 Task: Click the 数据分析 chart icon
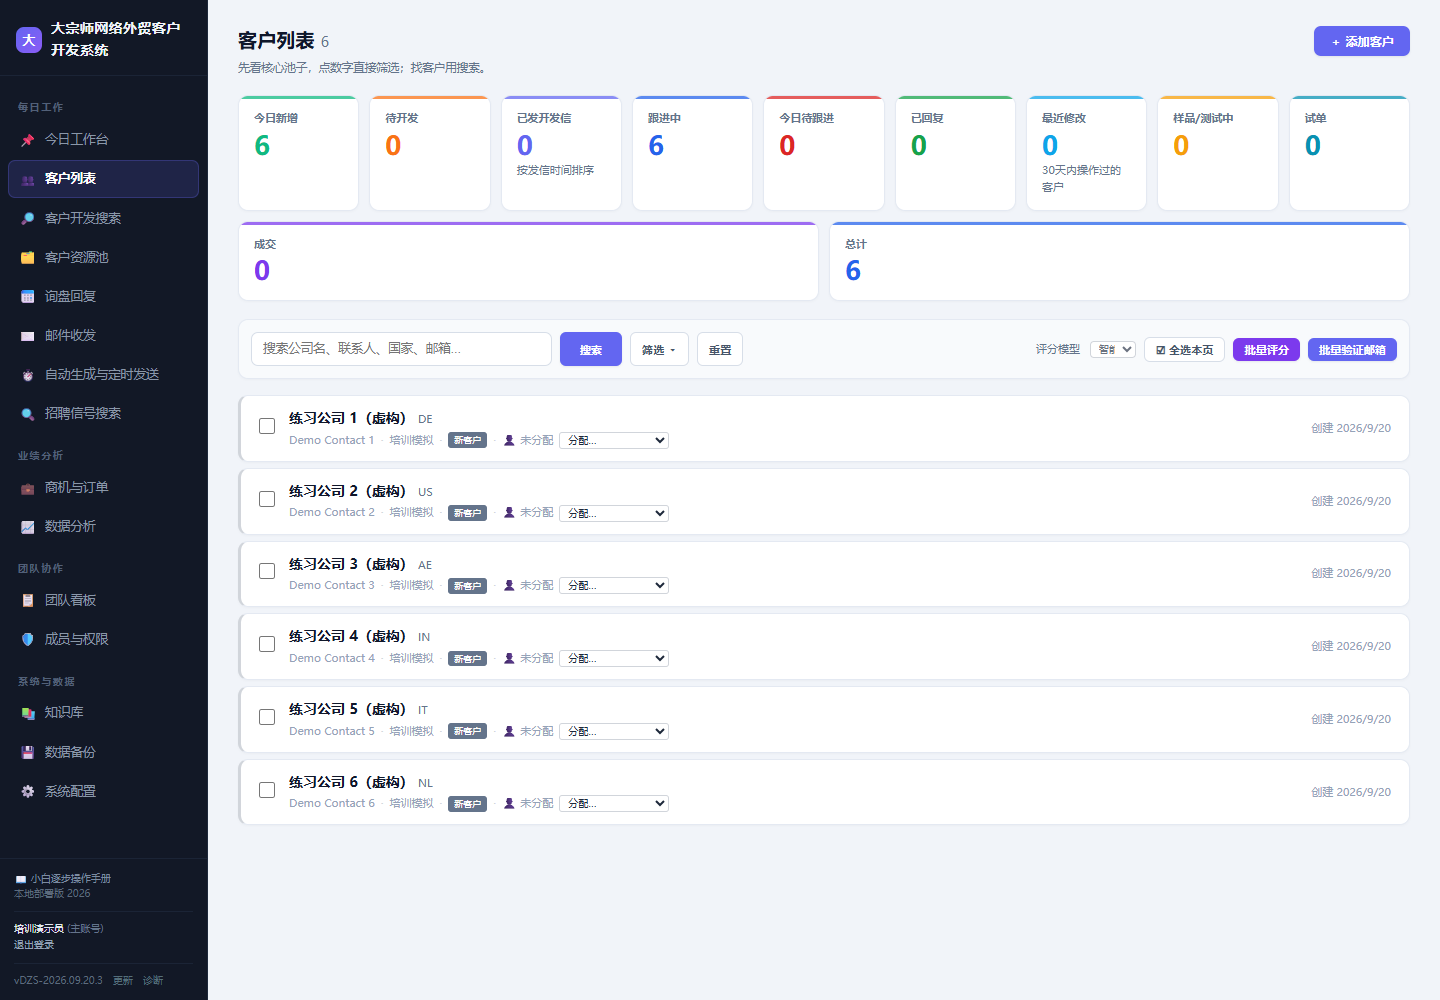tap(28, 527)
